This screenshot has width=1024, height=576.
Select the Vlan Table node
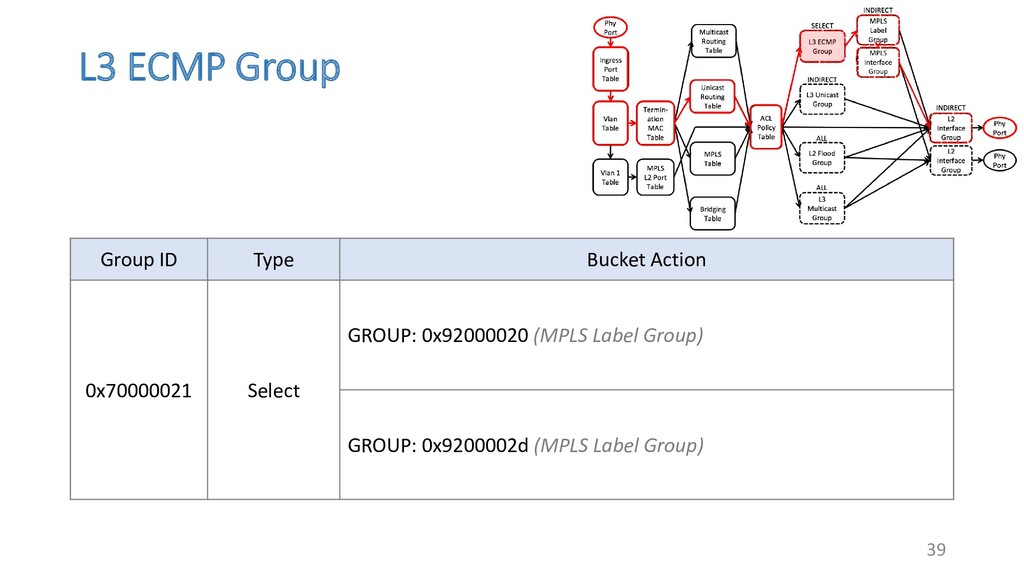click(x=610, y=123)
